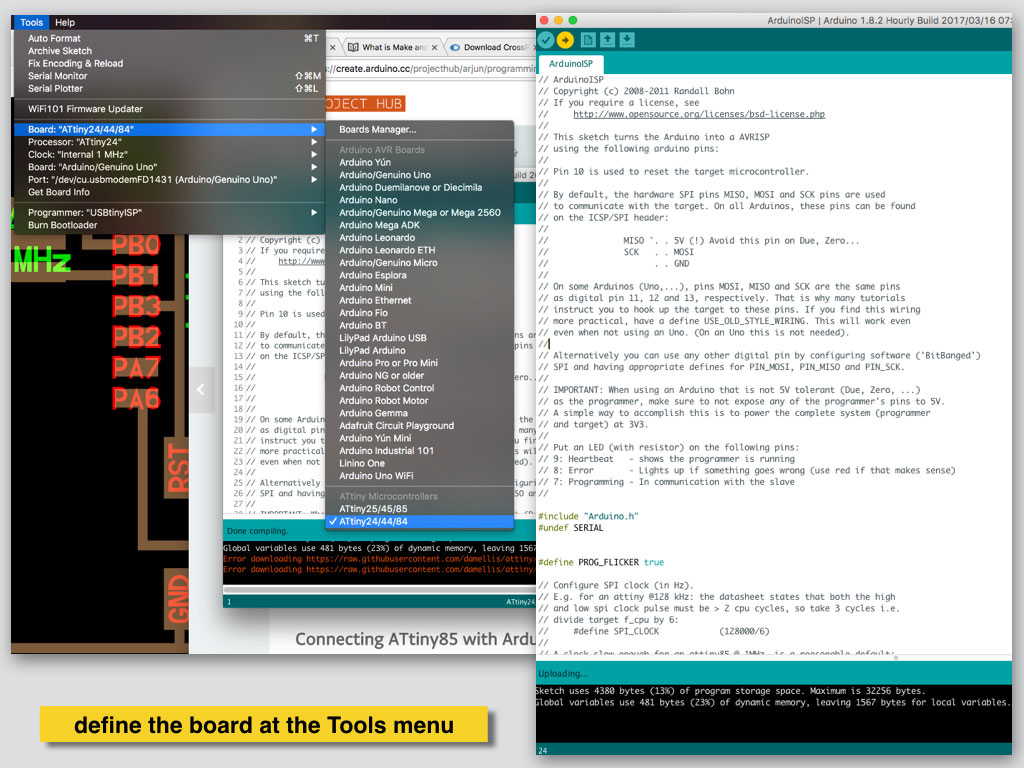Open the Tools menu
Viewport: 1024px width, 768px height.
(31, 22)
